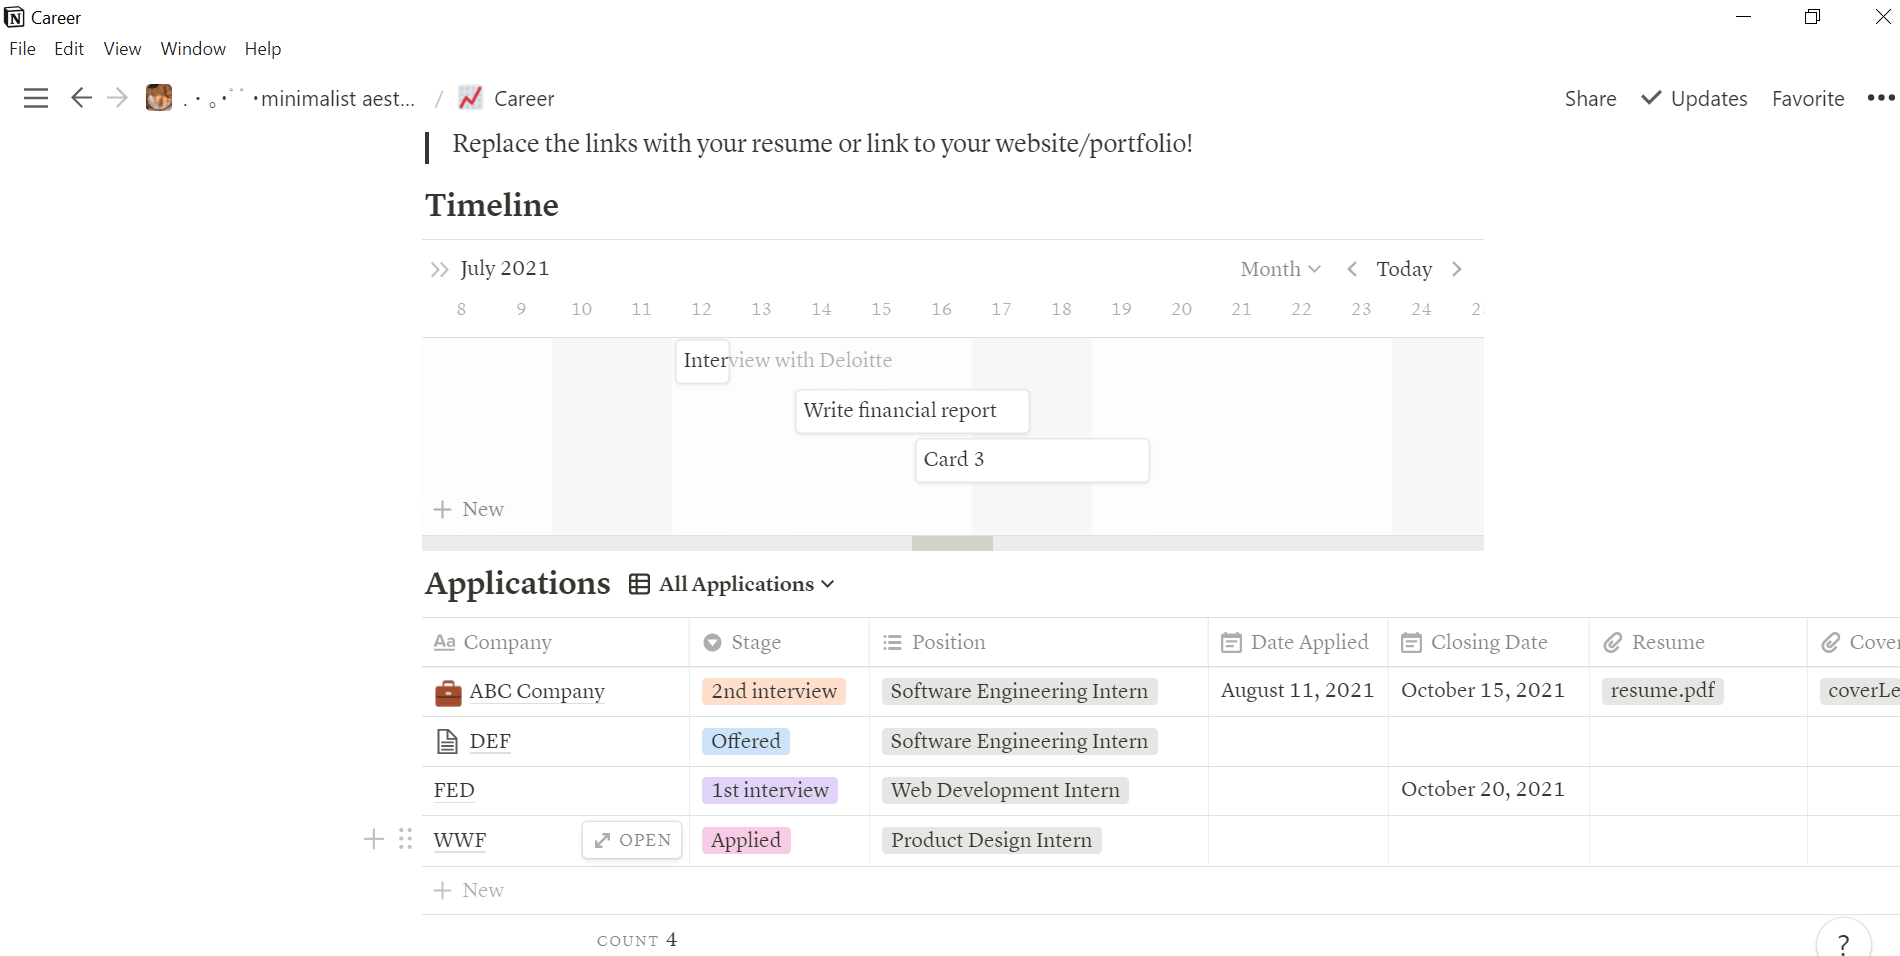Viewport: 1900px width, 956px height.
Task: Open Updates via the checkmark icon
Action: click(x=1650, y=98)
